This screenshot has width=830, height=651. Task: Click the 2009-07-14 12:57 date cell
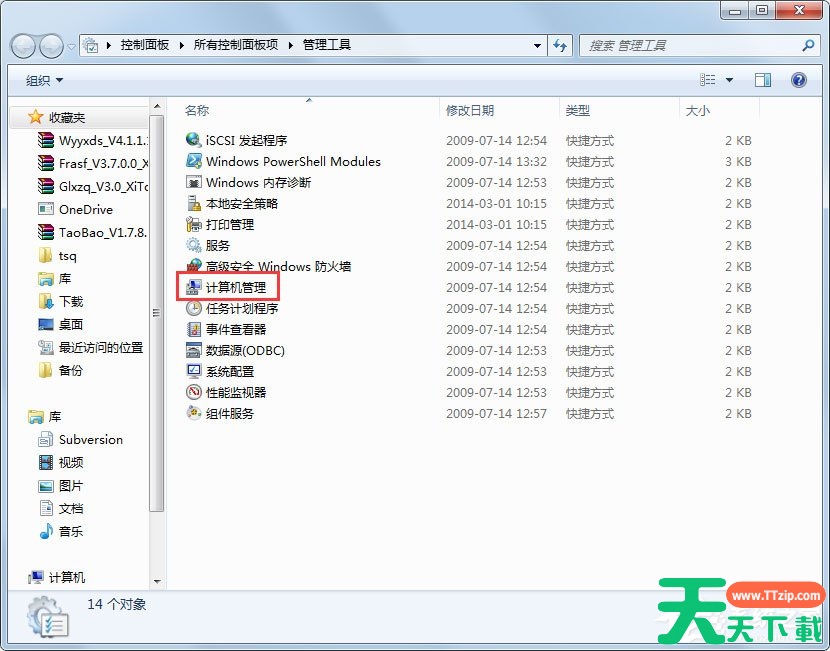(x=496, y=413)
